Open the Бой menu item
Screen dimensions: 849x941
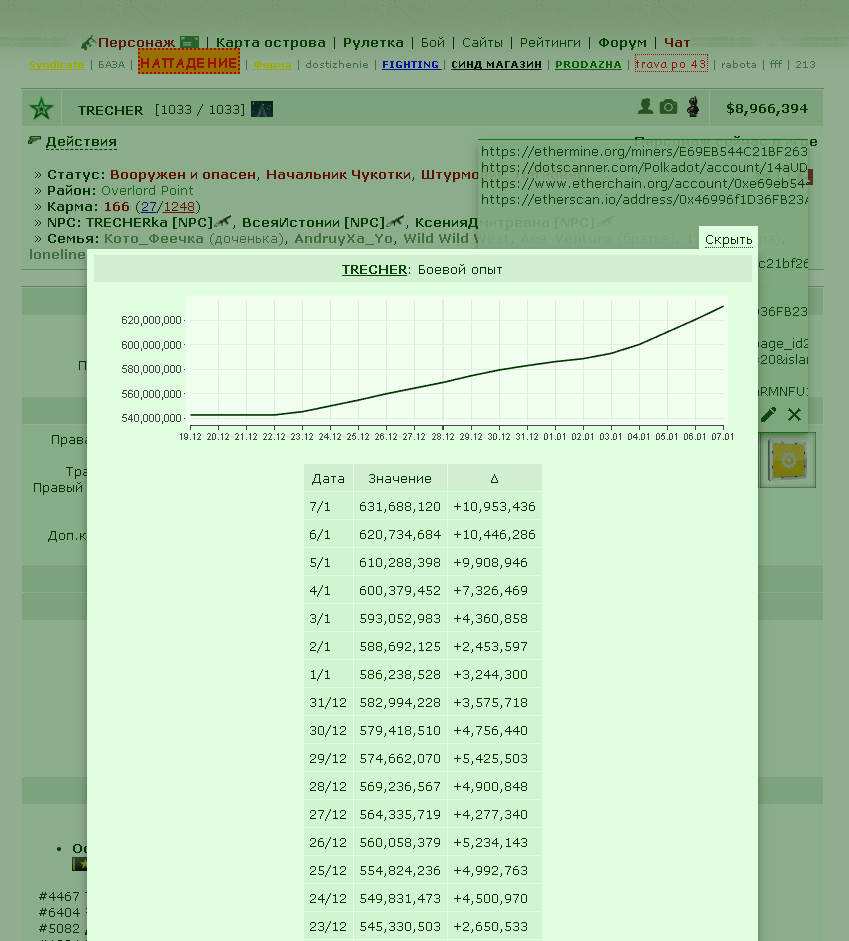433,43
